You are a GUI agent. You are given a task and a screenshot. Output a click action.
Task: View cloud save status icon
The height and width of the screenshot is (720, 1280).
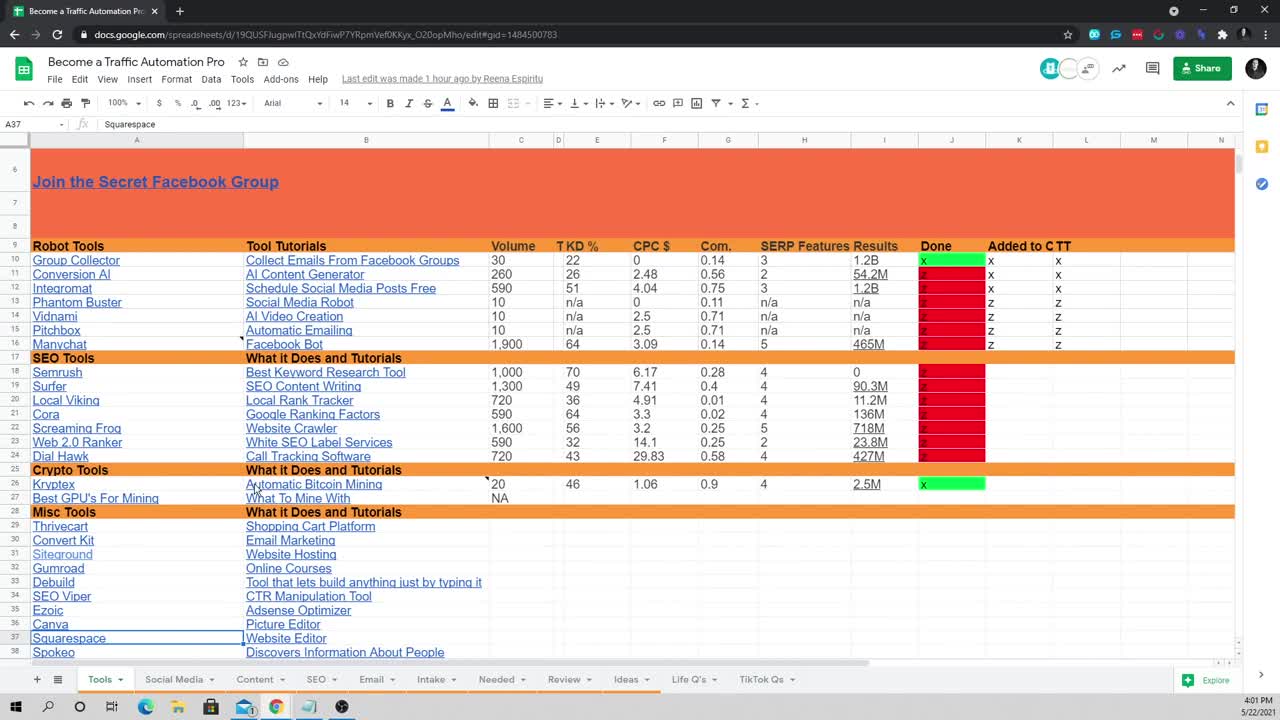click(x=283, y=62)
